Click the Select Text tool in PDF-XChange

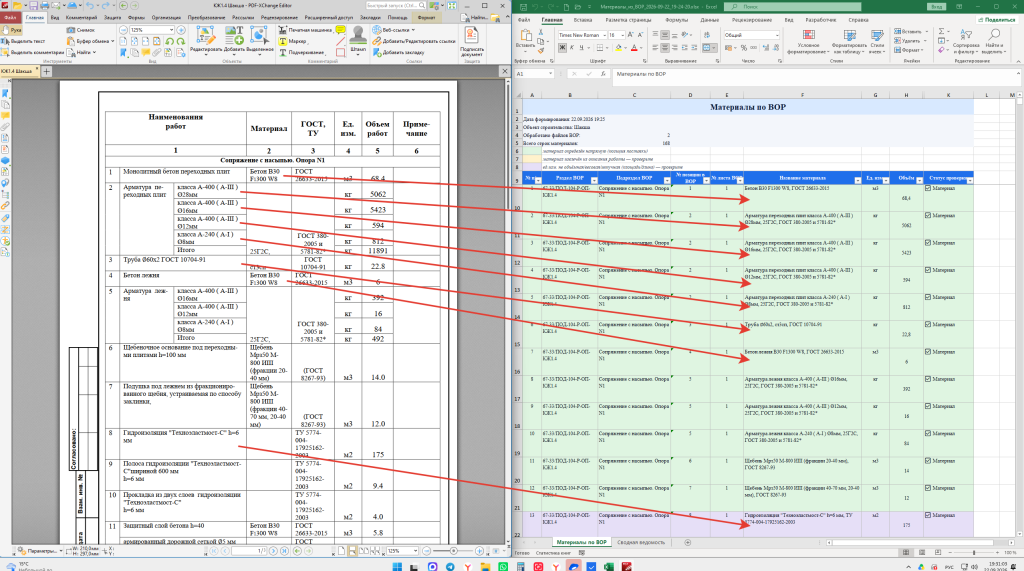24,41
